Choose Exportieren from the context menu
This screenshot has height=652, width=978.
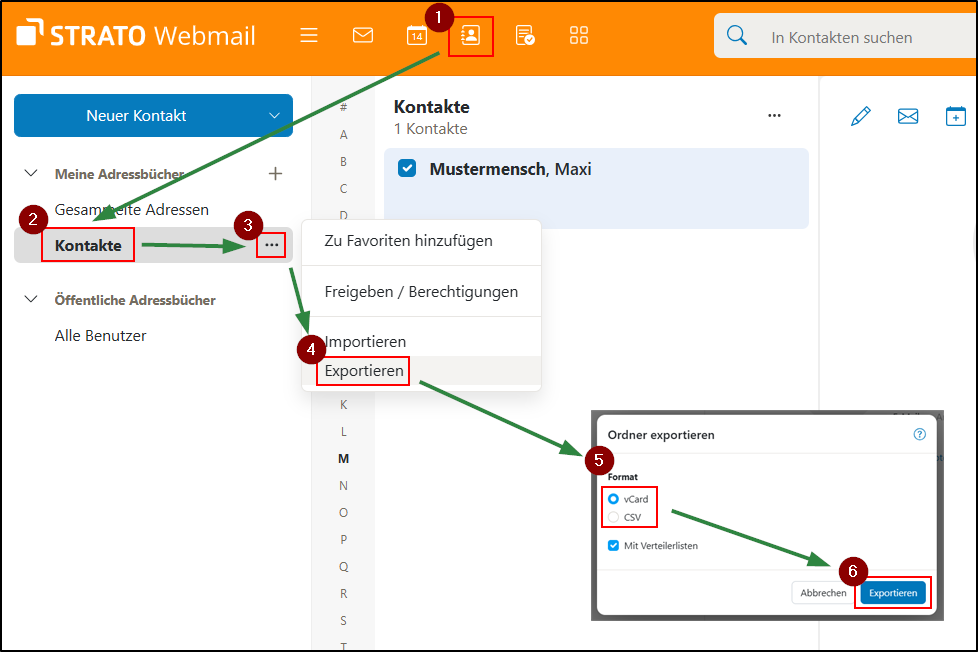pos(364,371)
